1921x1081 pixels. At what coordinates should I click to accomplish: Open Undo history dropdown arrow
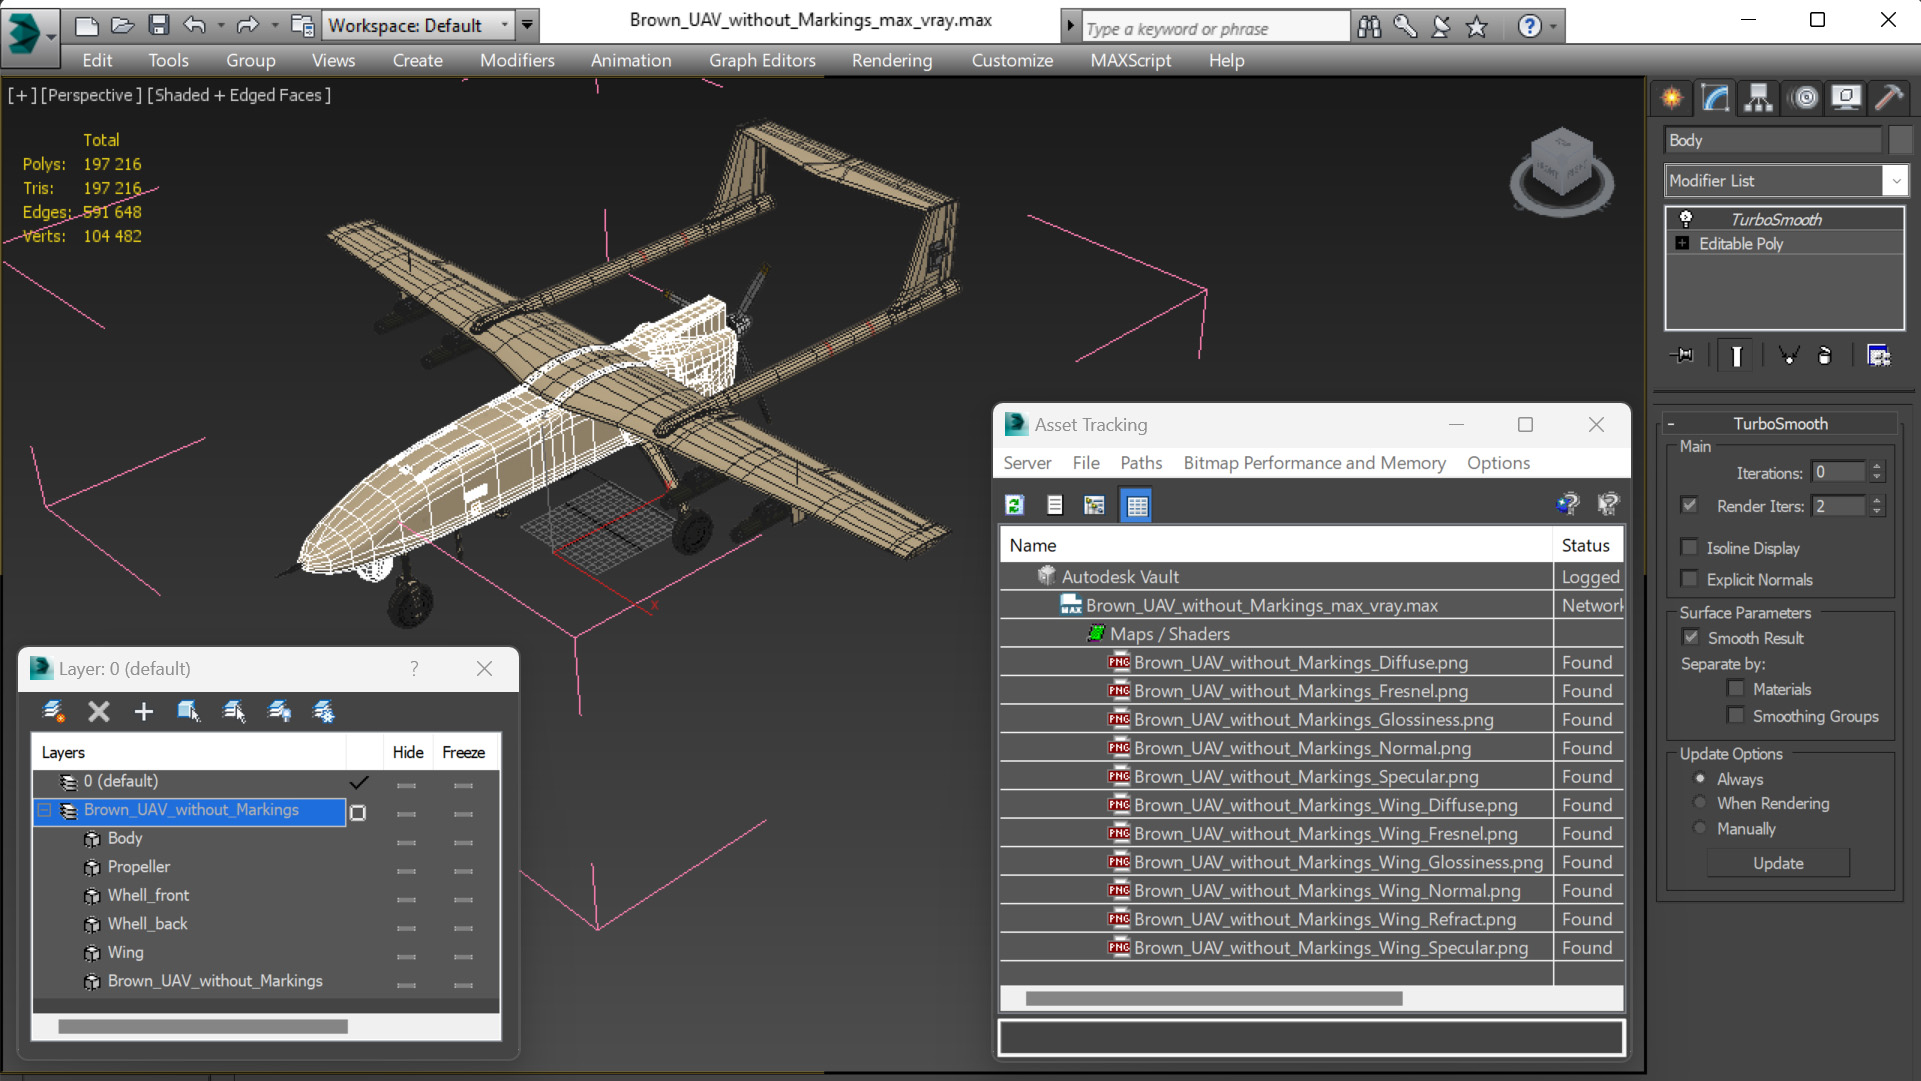(x=220, y=25)
